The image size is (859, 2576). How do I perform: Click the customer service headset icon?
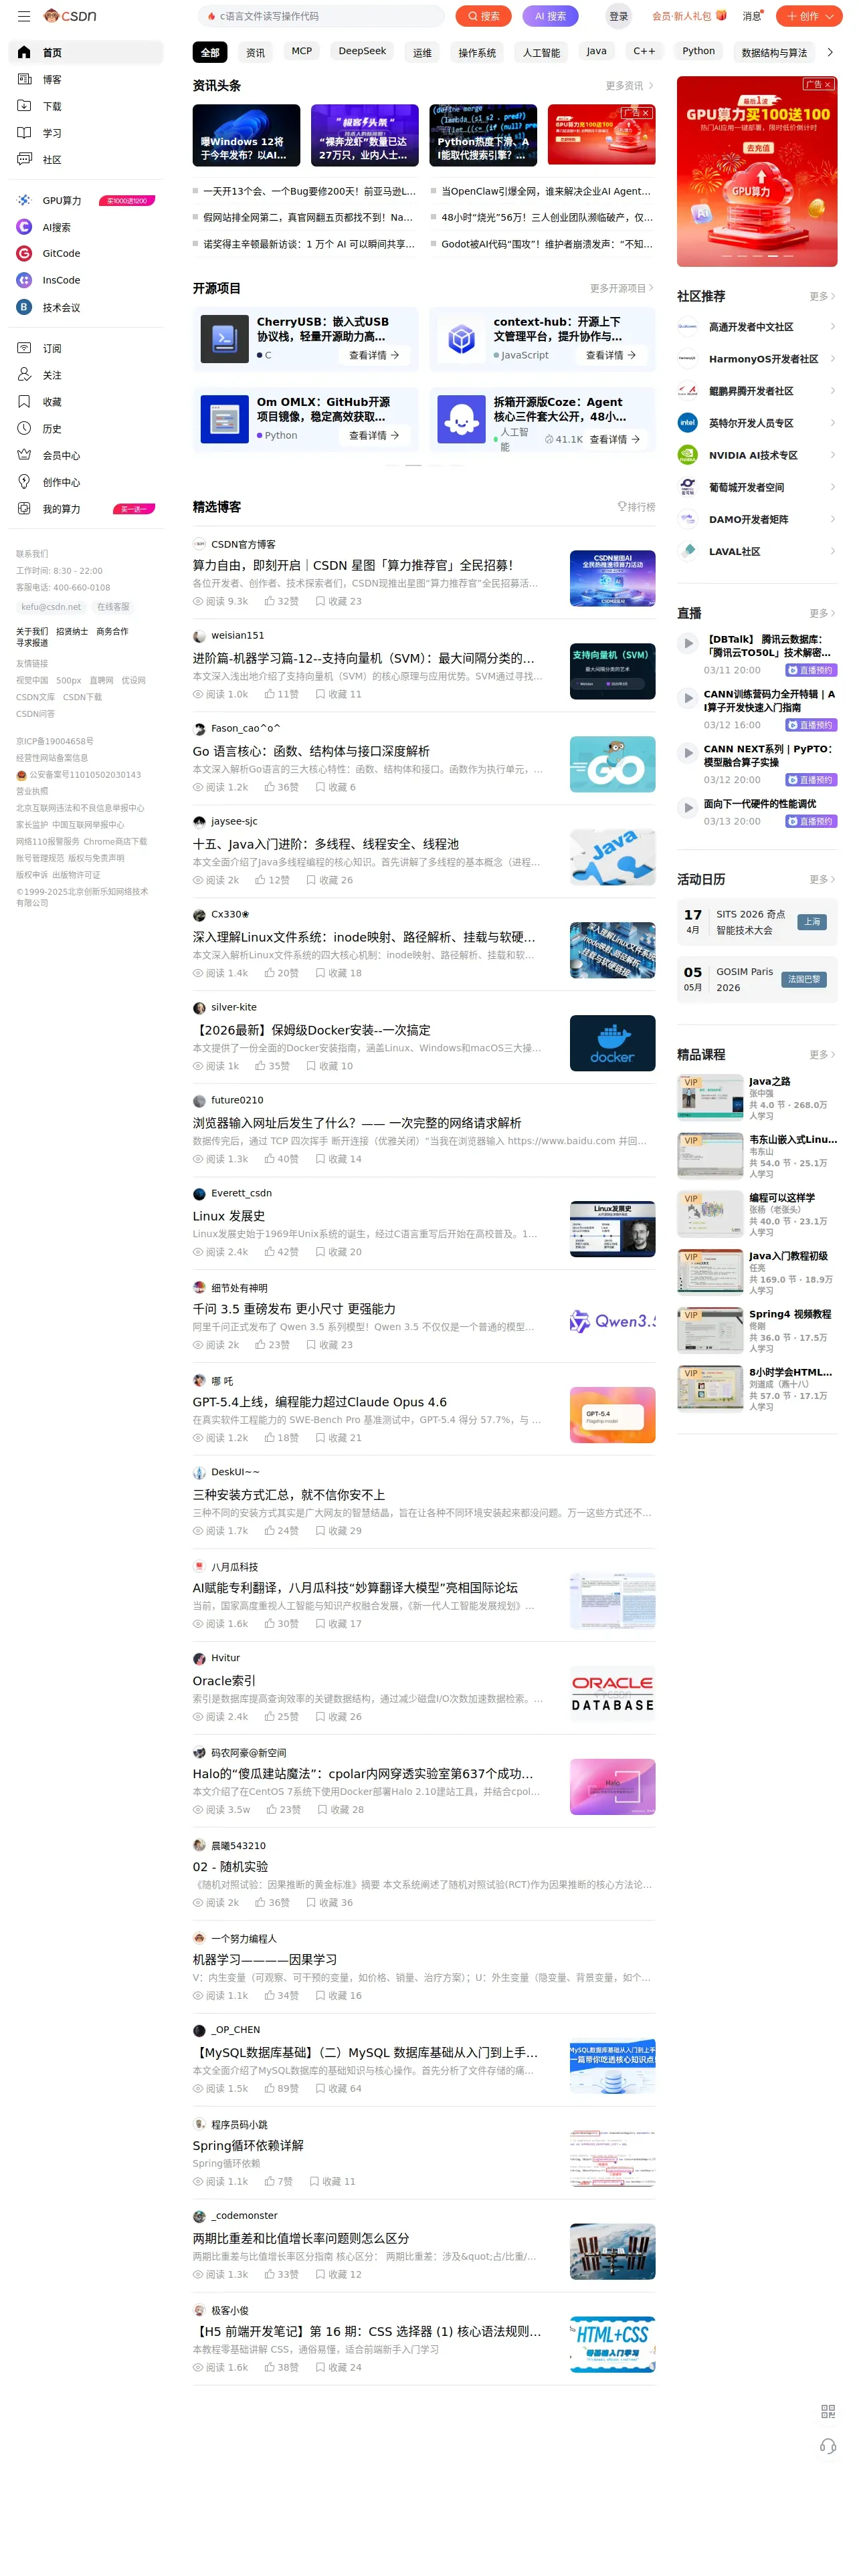(827, 2446)
